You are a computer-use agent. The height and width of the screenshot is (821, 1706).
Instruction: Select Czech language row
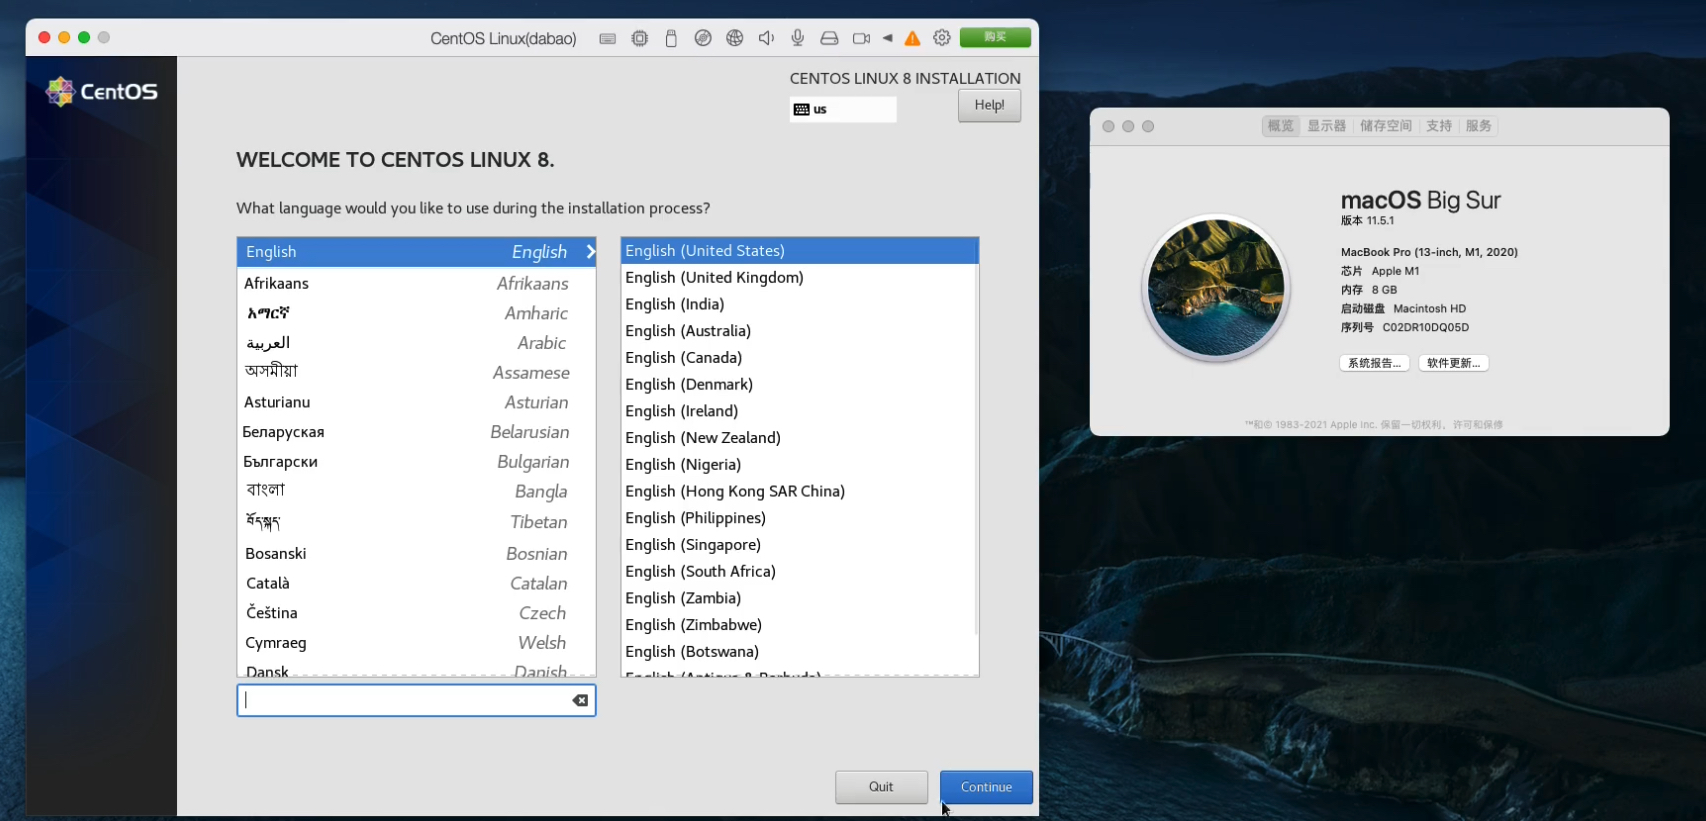point(416,613)
